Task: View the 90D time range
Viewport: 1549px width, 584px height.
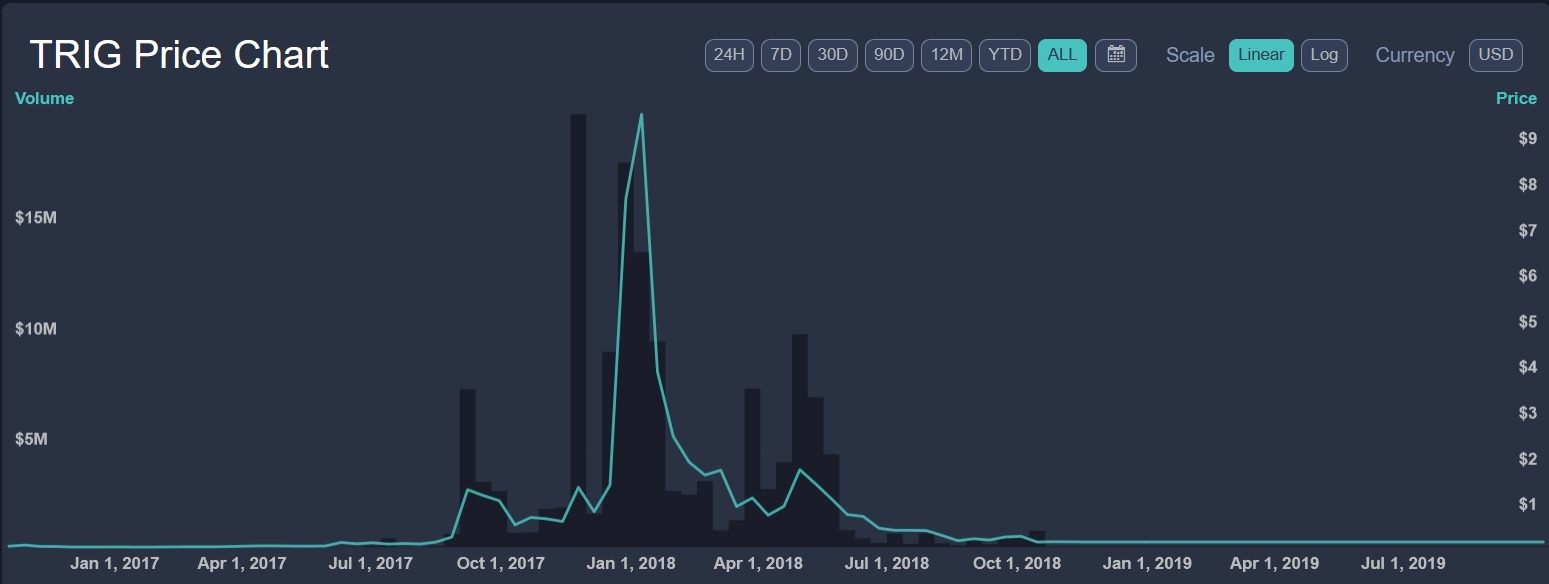Action: point(888,55)
